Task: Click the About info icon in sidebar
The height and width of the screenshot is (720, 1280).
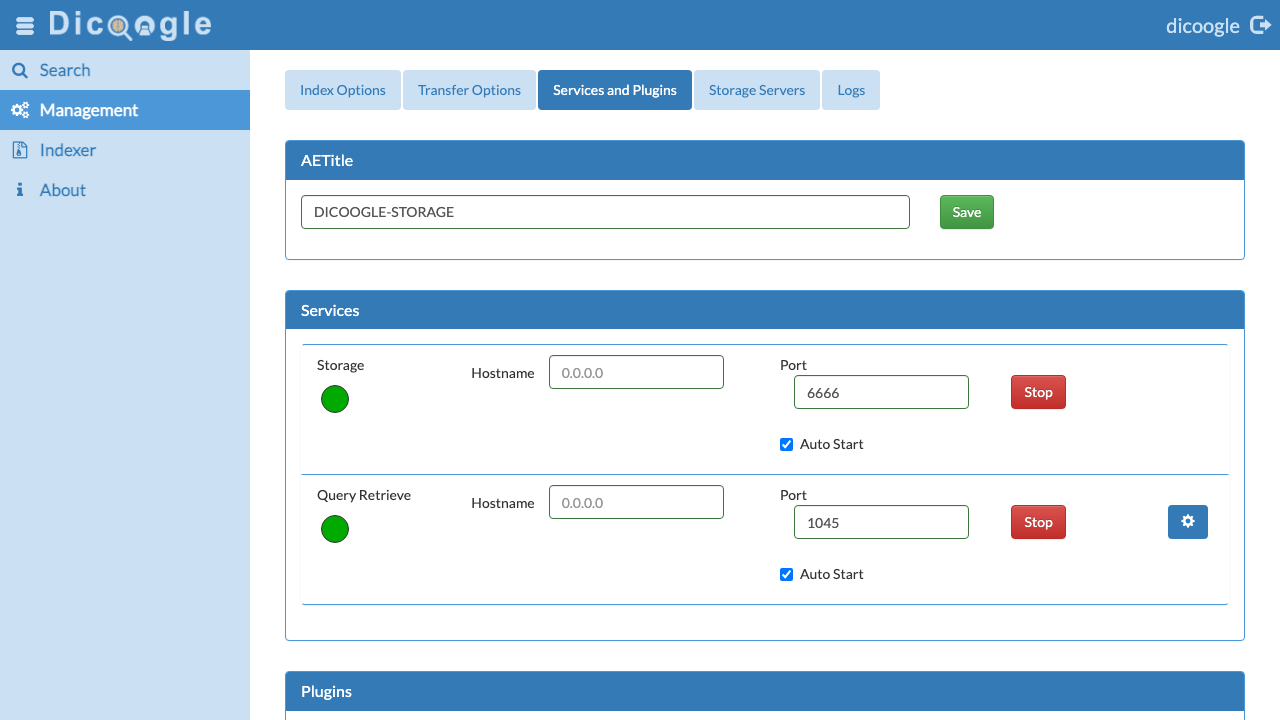Action: 19,190
